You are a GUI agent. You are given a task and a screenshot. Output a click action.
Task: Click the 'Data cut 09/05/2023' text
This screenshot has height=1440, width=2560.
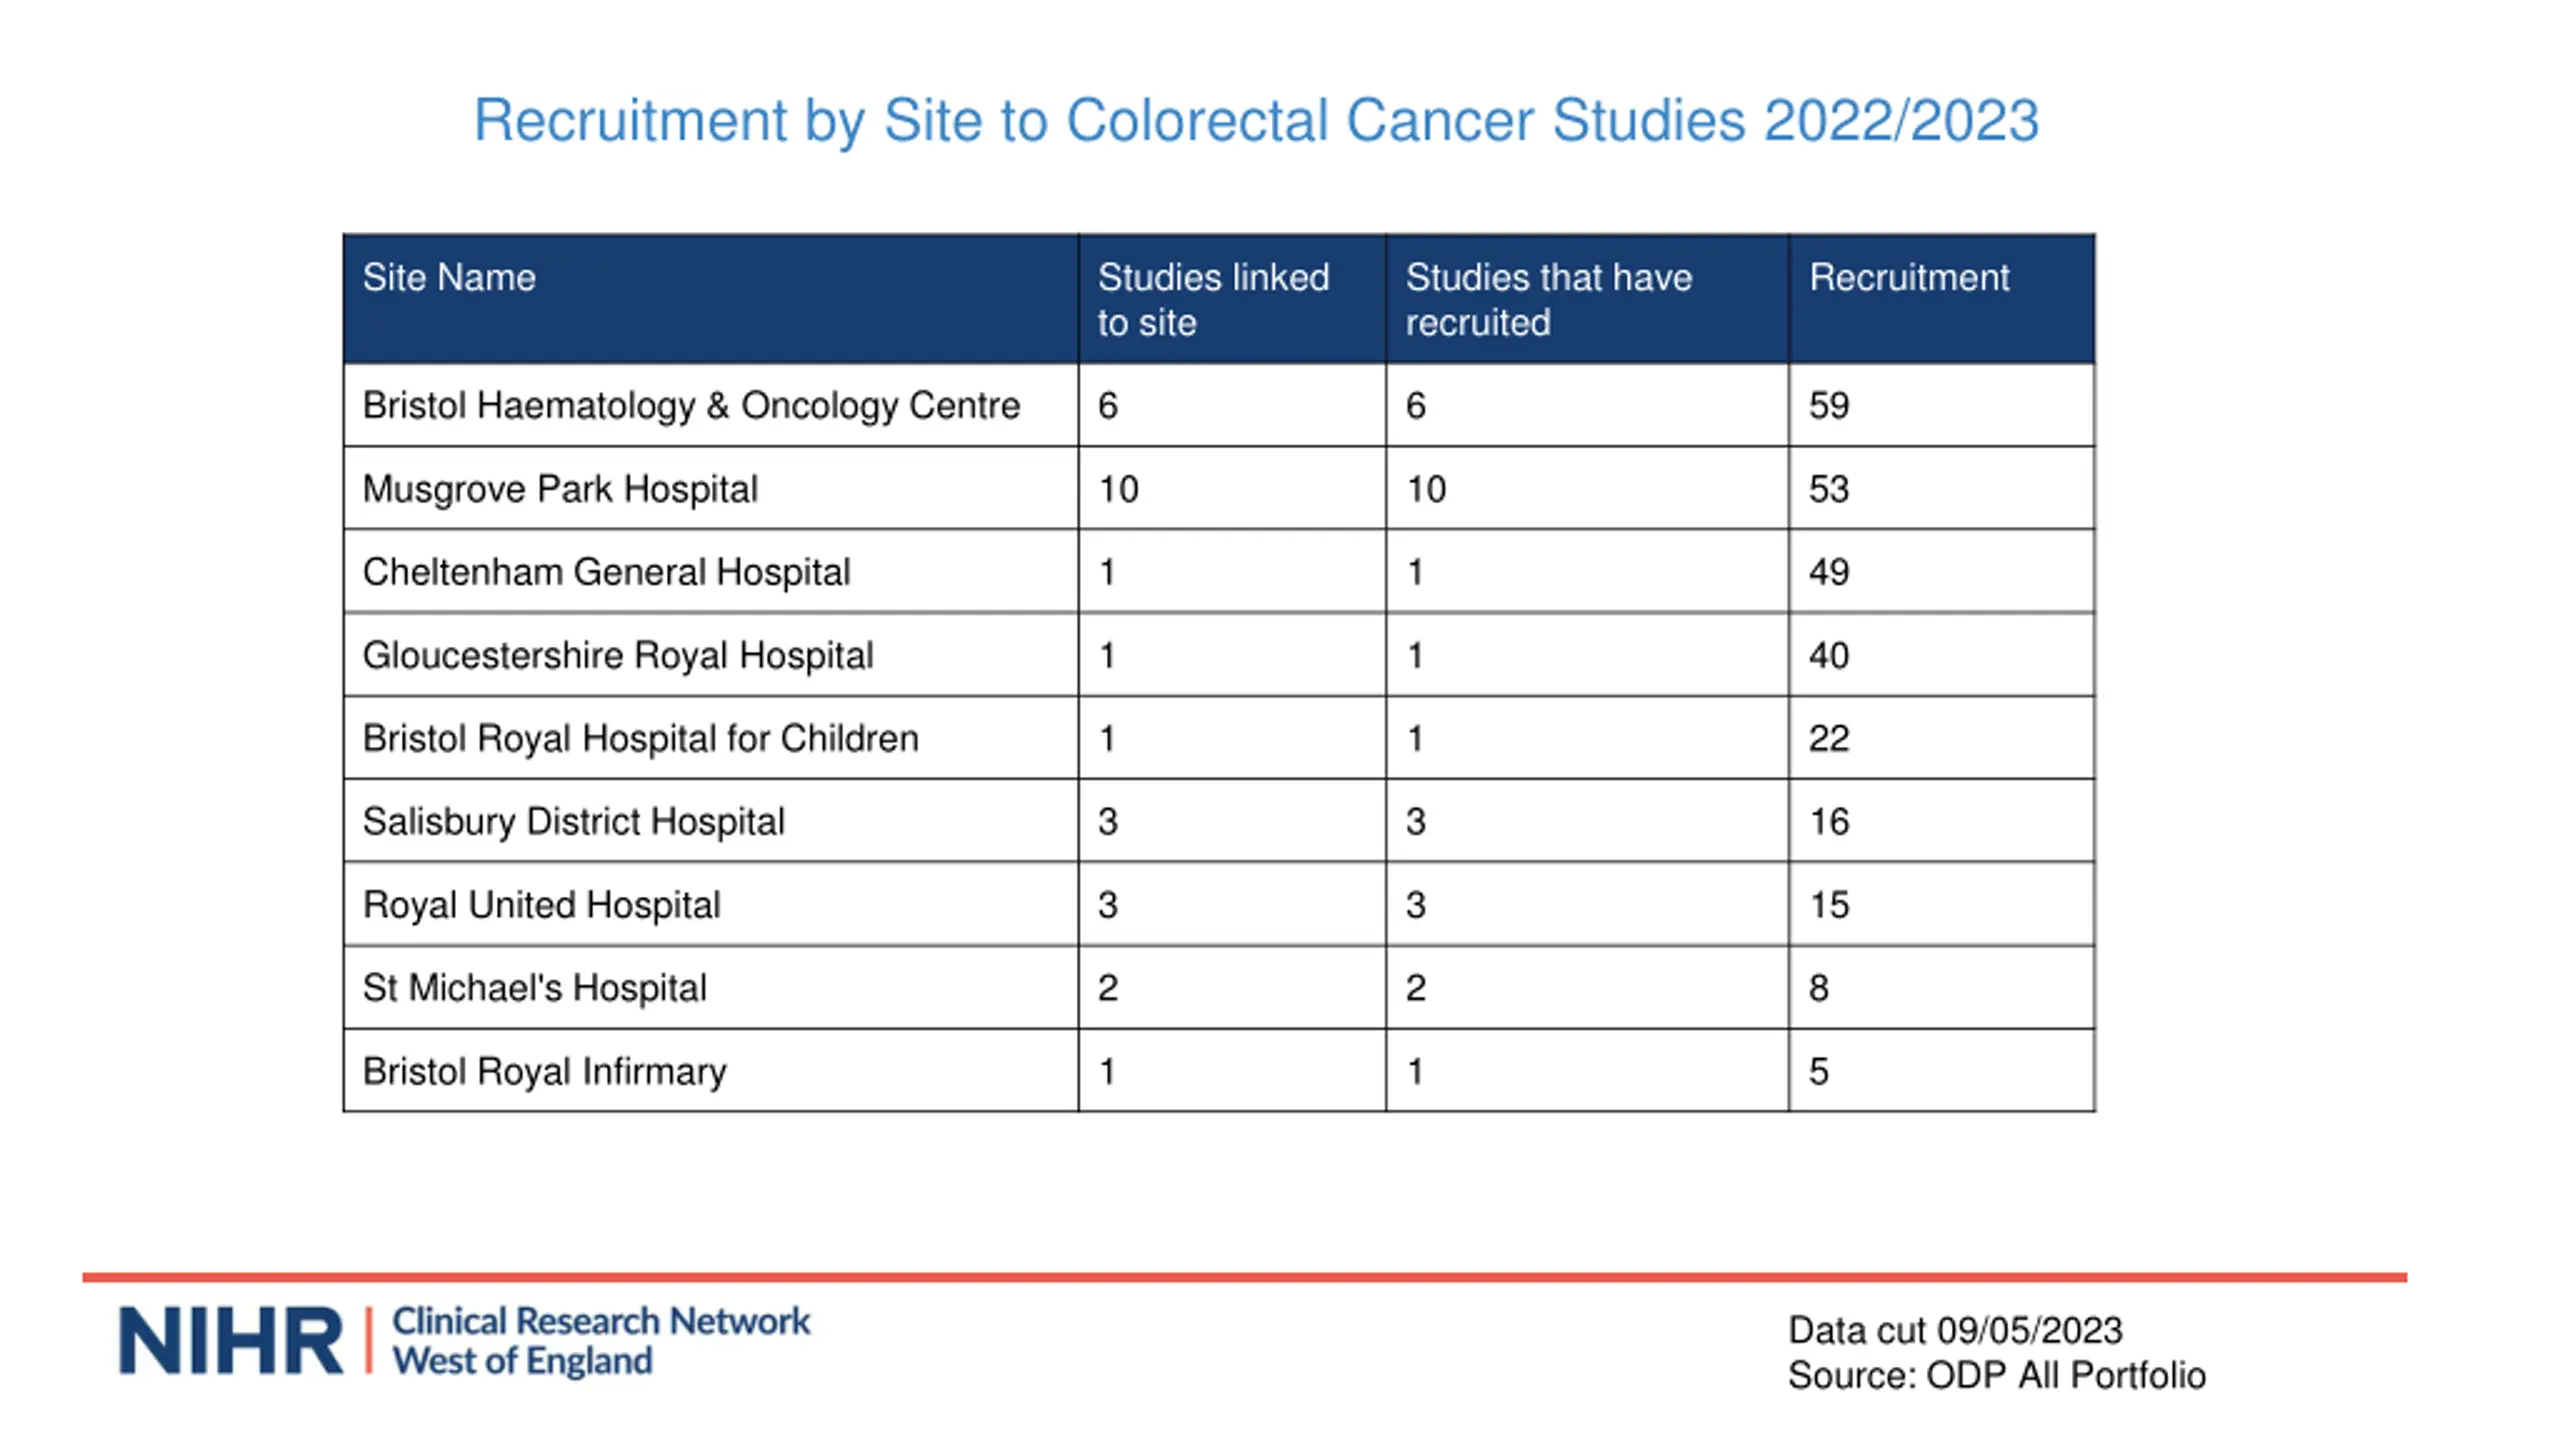pyautogui.click(x=1955, y=1331)
